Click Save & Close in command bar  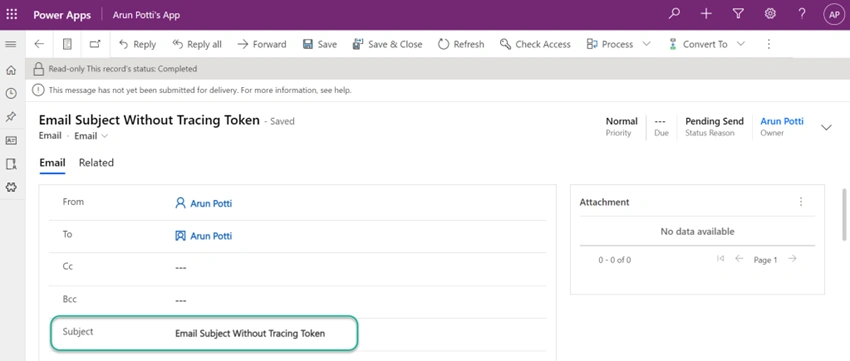click(x=387, y=44)
